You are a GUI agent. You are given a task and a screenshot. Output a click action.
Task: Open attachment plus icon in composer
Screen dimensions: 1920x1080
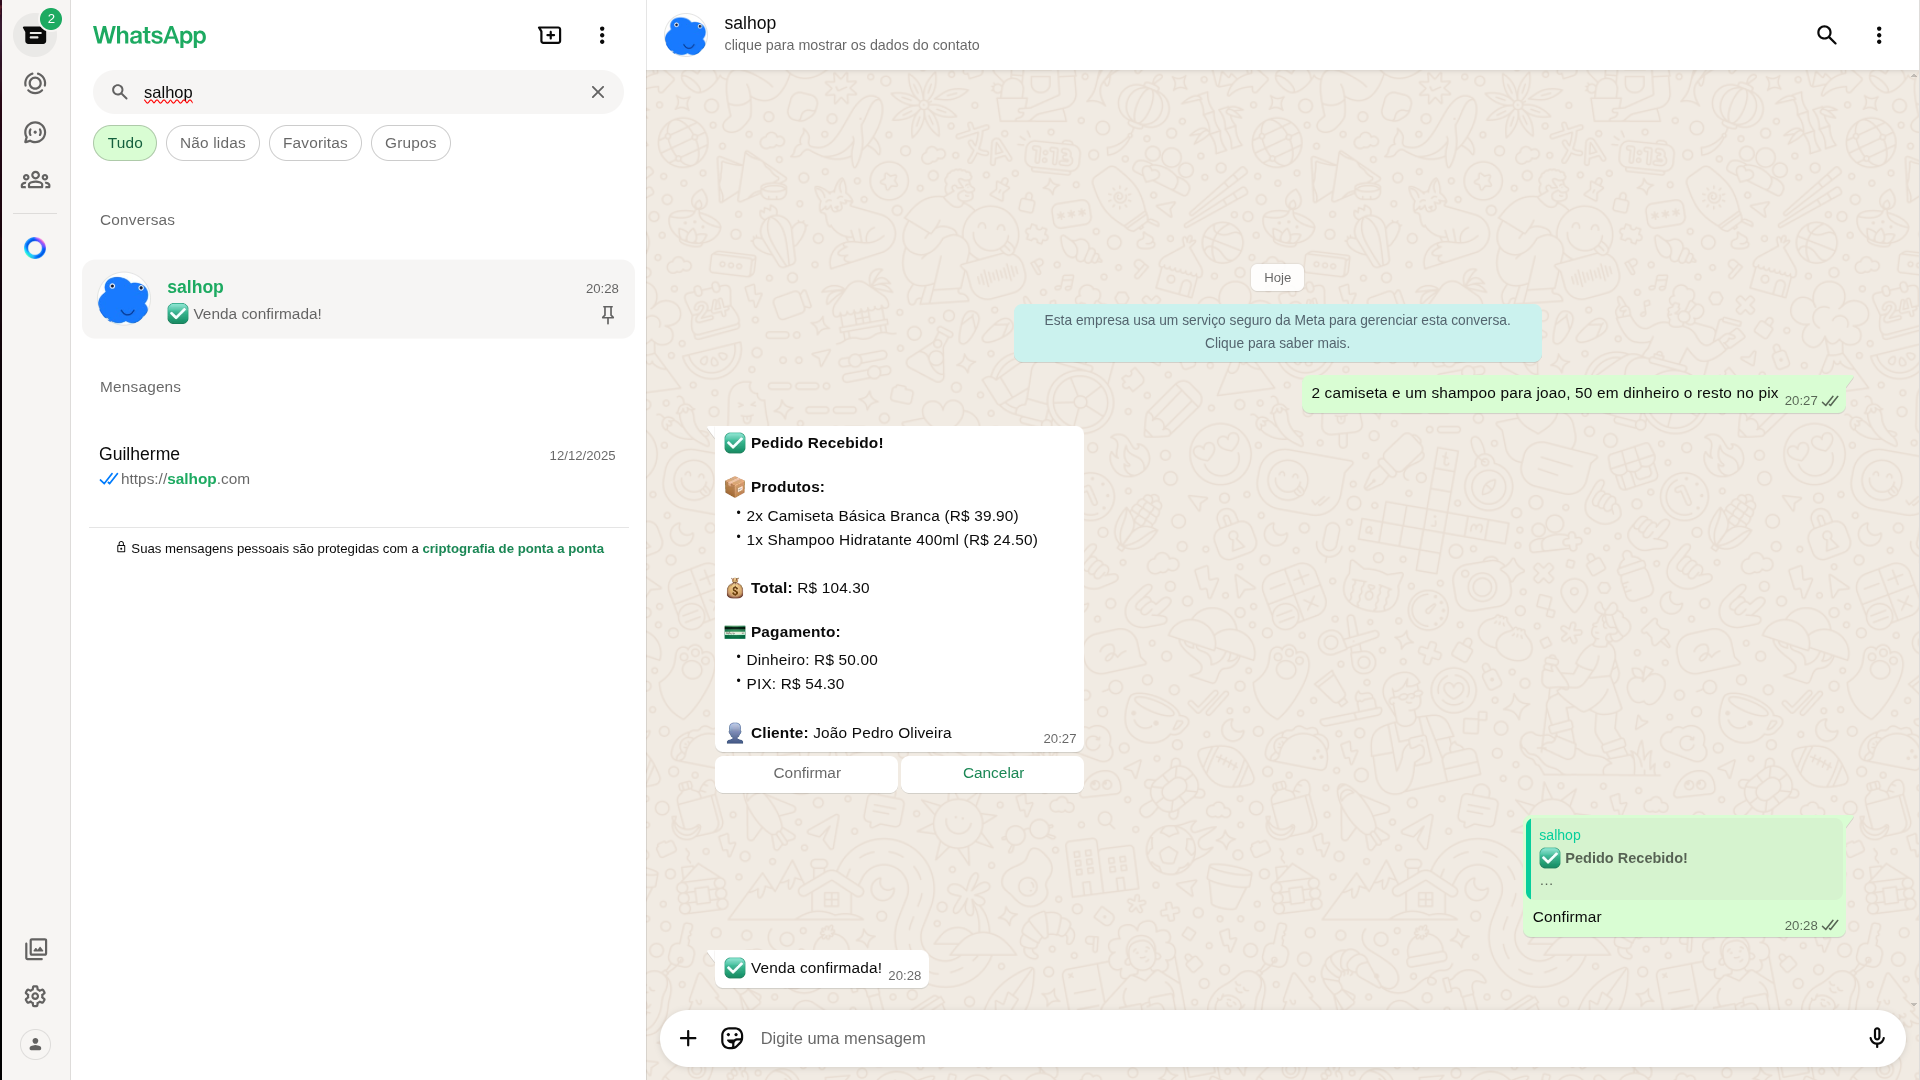tap(688, 1038)
